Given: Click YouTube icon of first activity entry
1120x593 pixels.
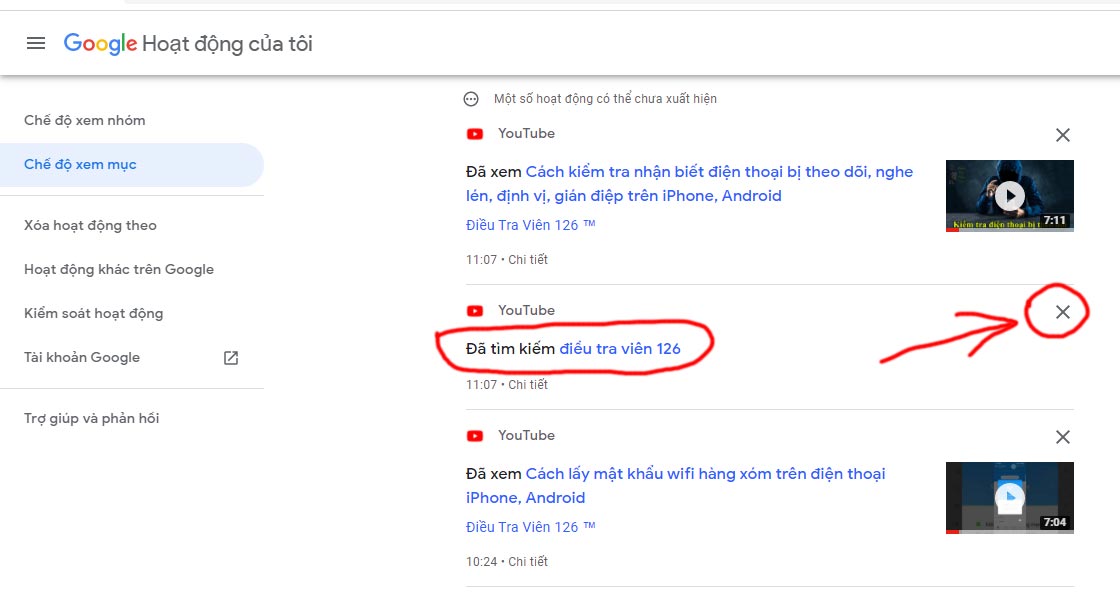Looking at the screenshot, I should tap(475, 134).
